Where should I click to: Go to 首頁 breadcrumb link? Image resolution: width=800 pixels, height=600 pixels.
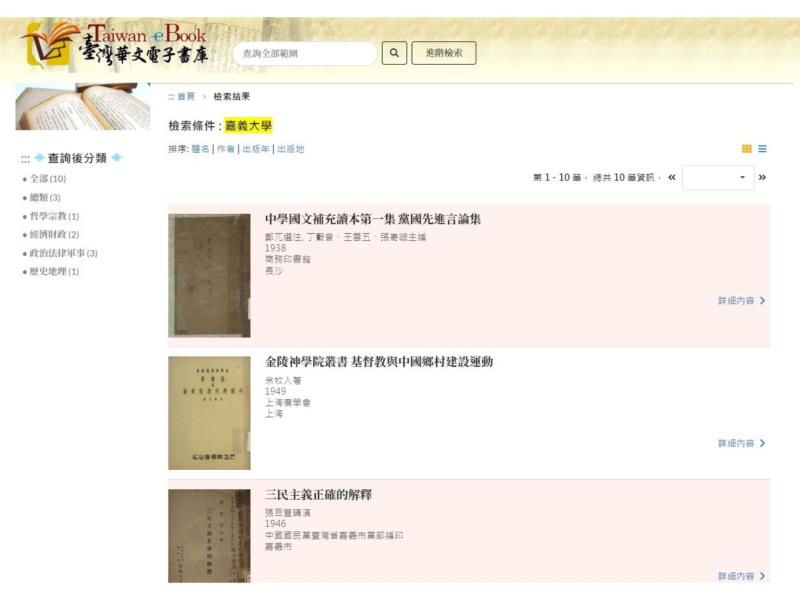pos(186,96)
